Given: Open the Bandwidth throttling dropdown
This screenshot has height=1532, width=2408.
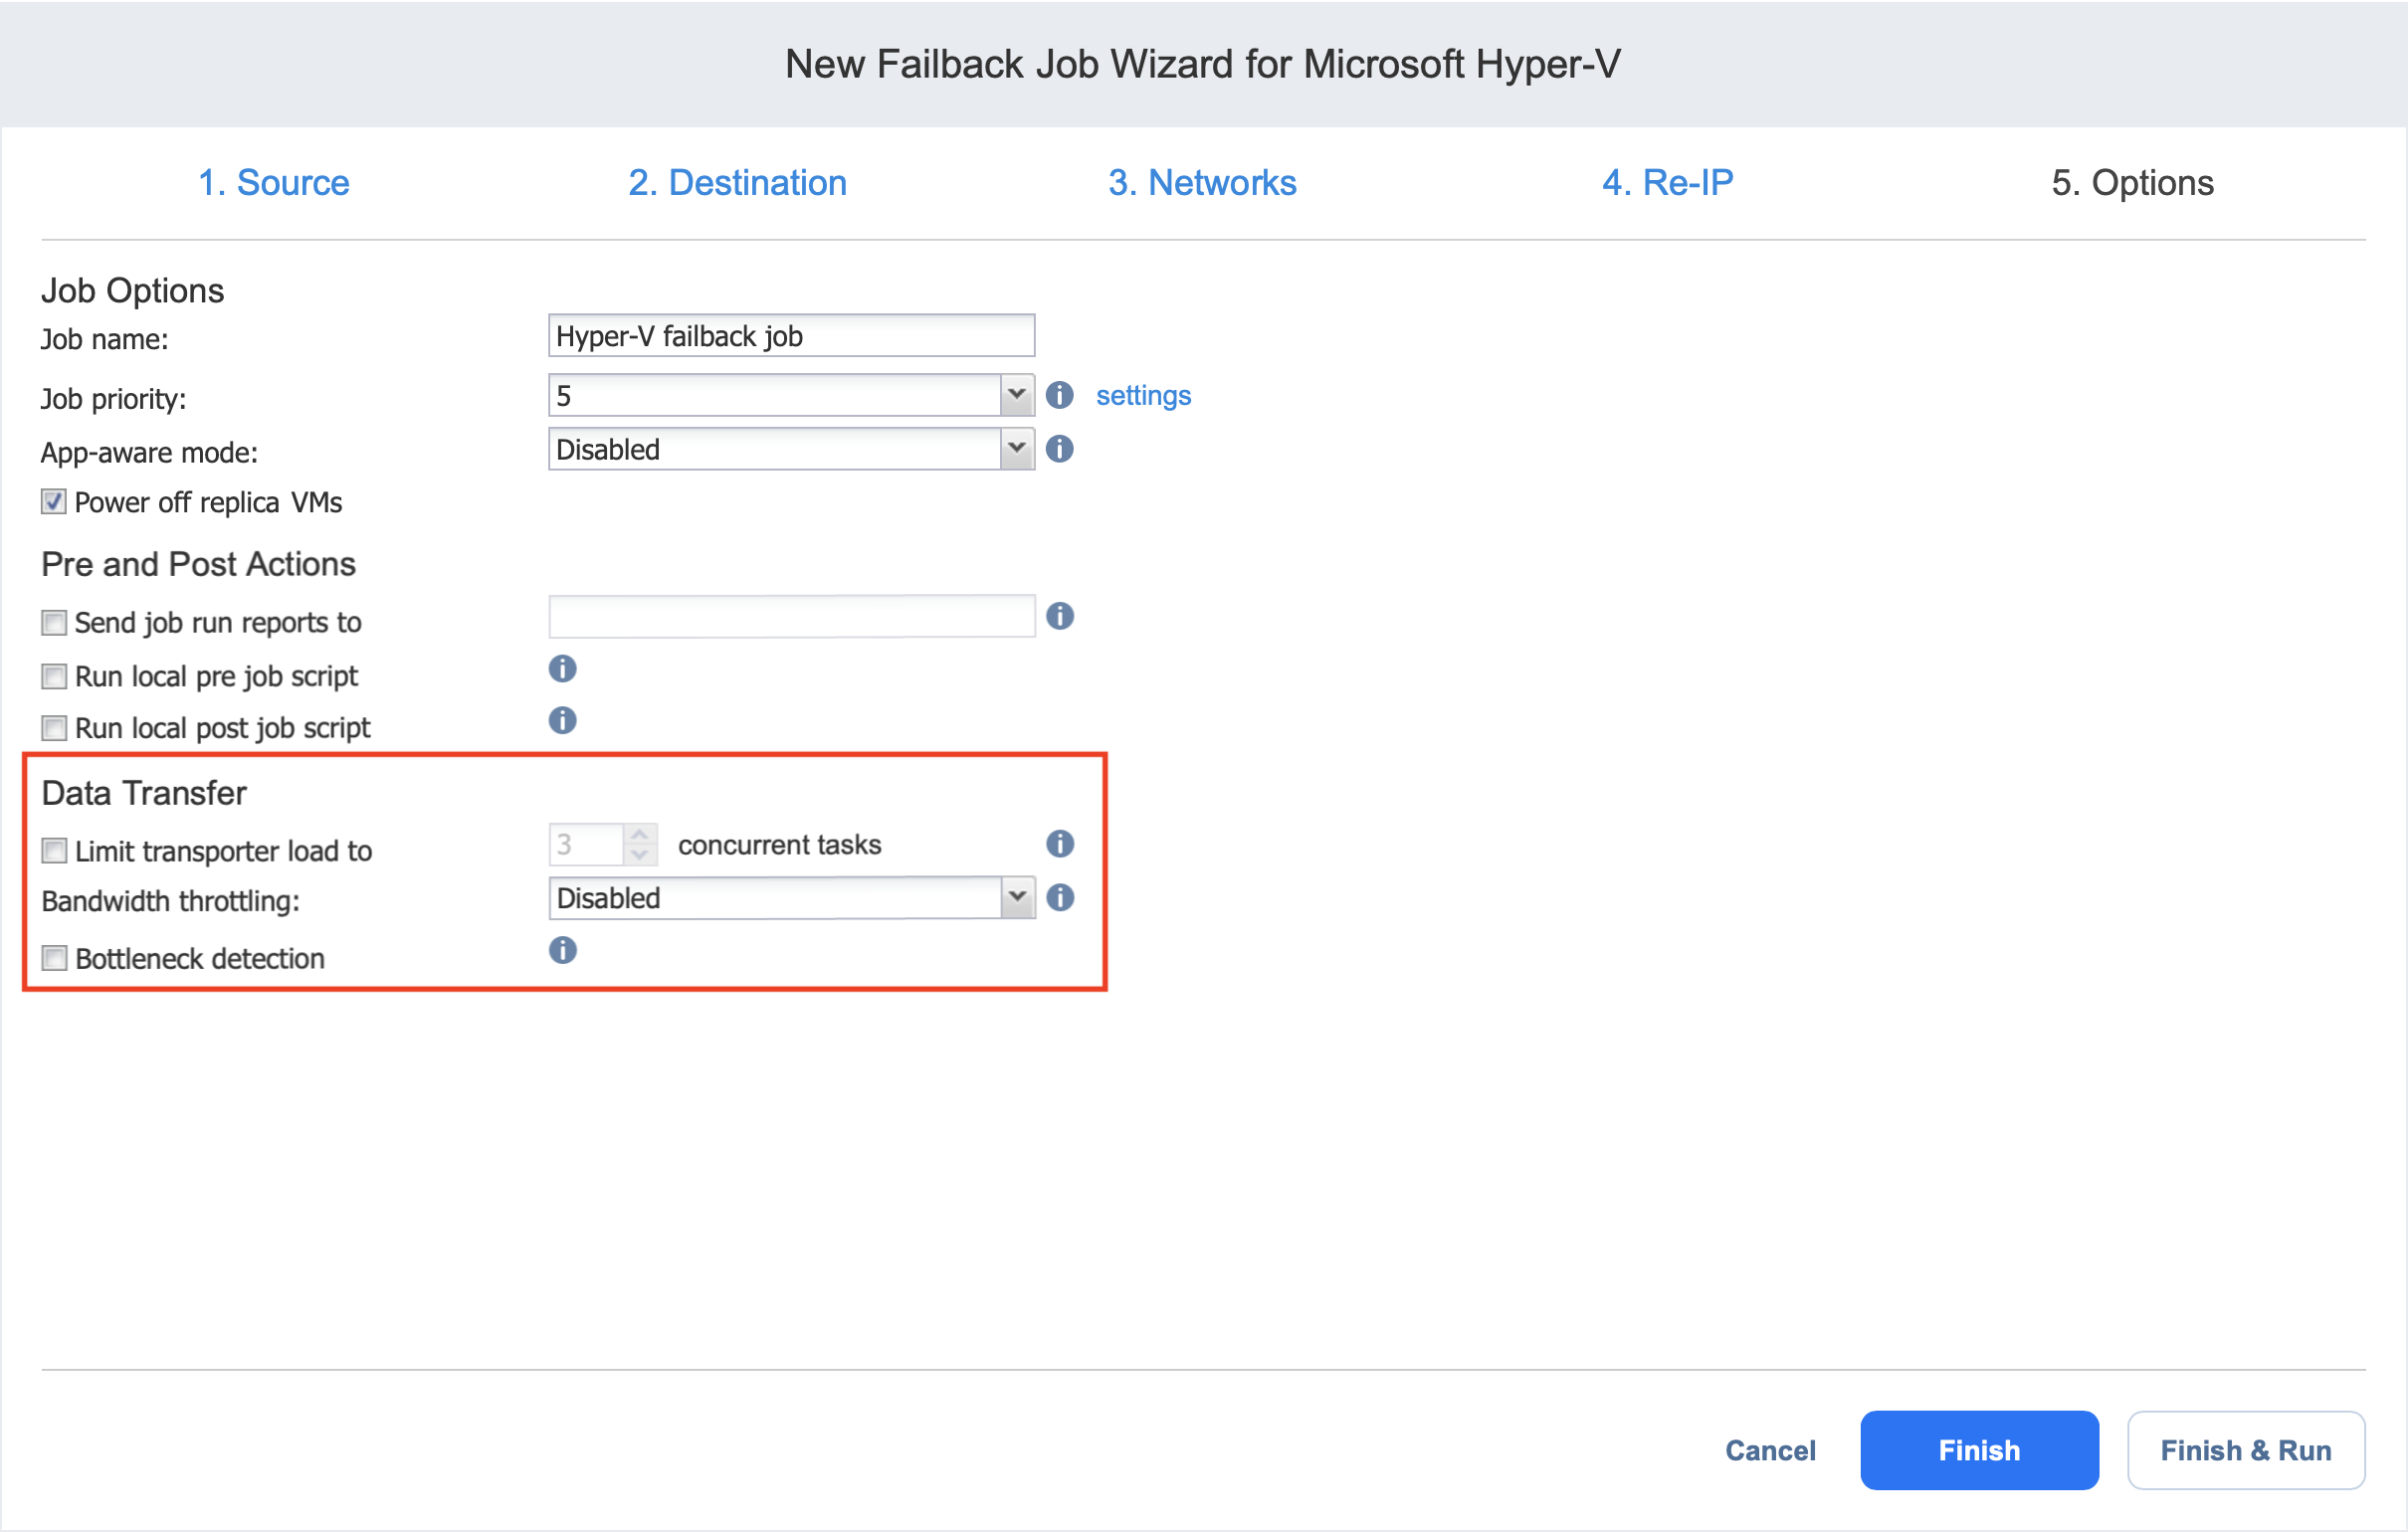Looking at the screenshot, I should 1016,898.
